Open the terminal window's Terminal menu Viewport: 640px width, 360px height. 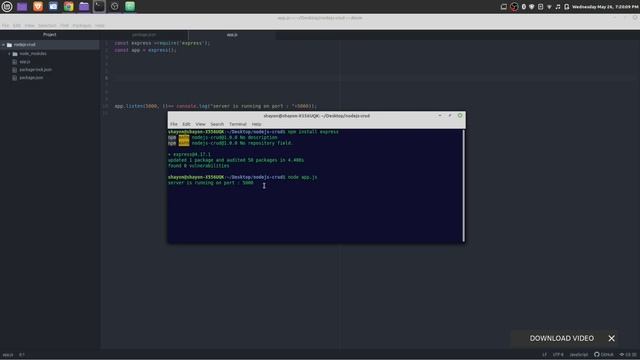click(x=238, y=124)
